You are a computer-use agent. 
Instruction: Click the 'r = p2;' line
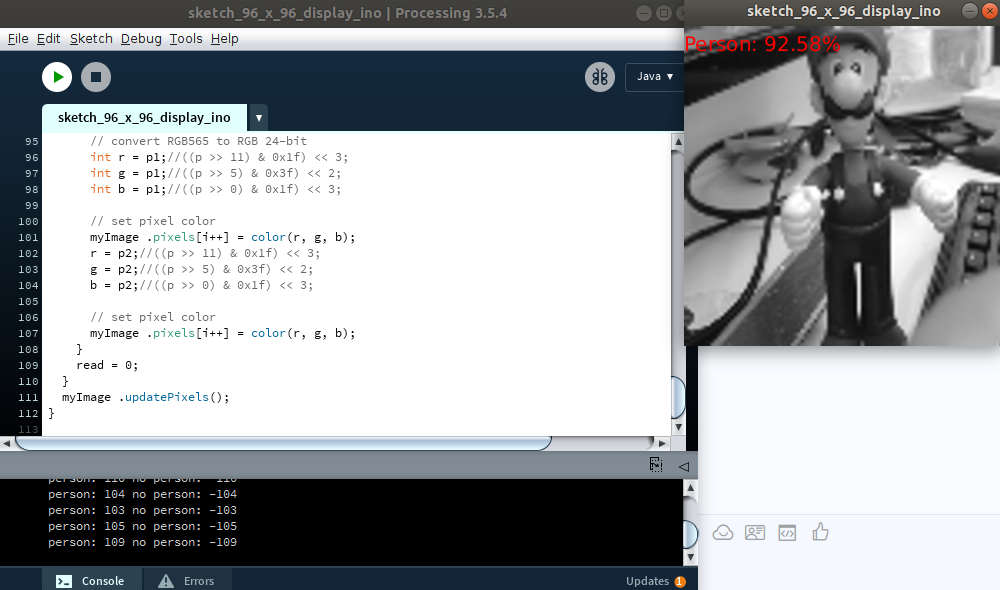point(205,253)
